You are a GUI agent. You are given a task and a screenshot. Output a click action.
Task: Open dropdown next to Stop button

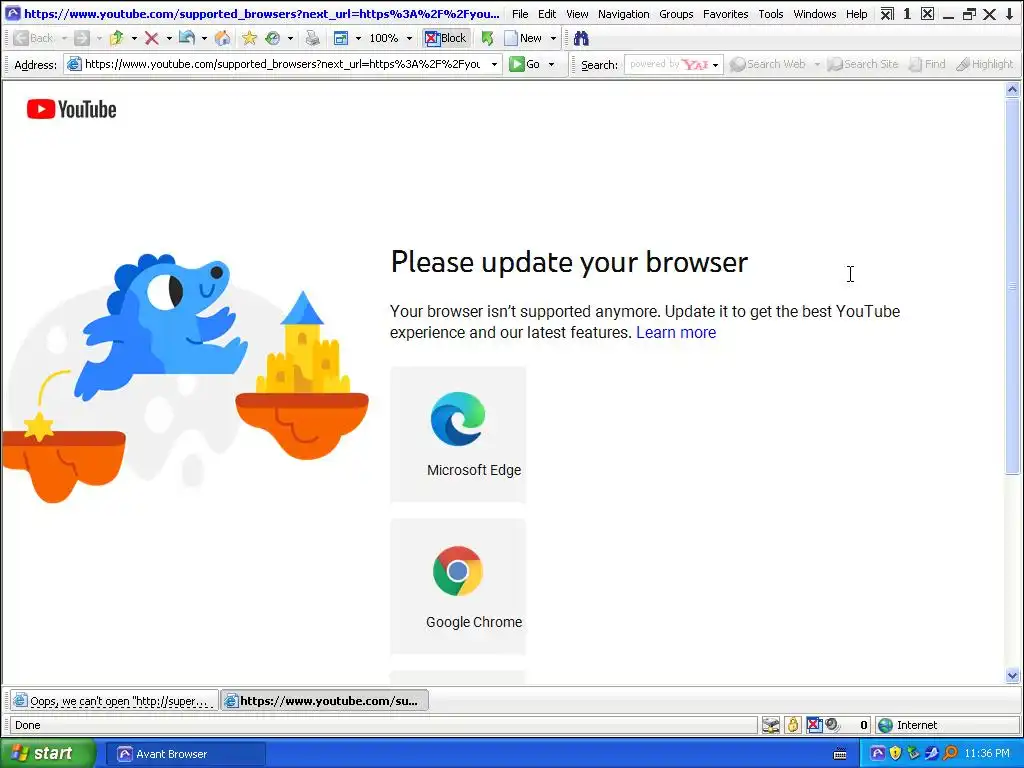(168, 39)
